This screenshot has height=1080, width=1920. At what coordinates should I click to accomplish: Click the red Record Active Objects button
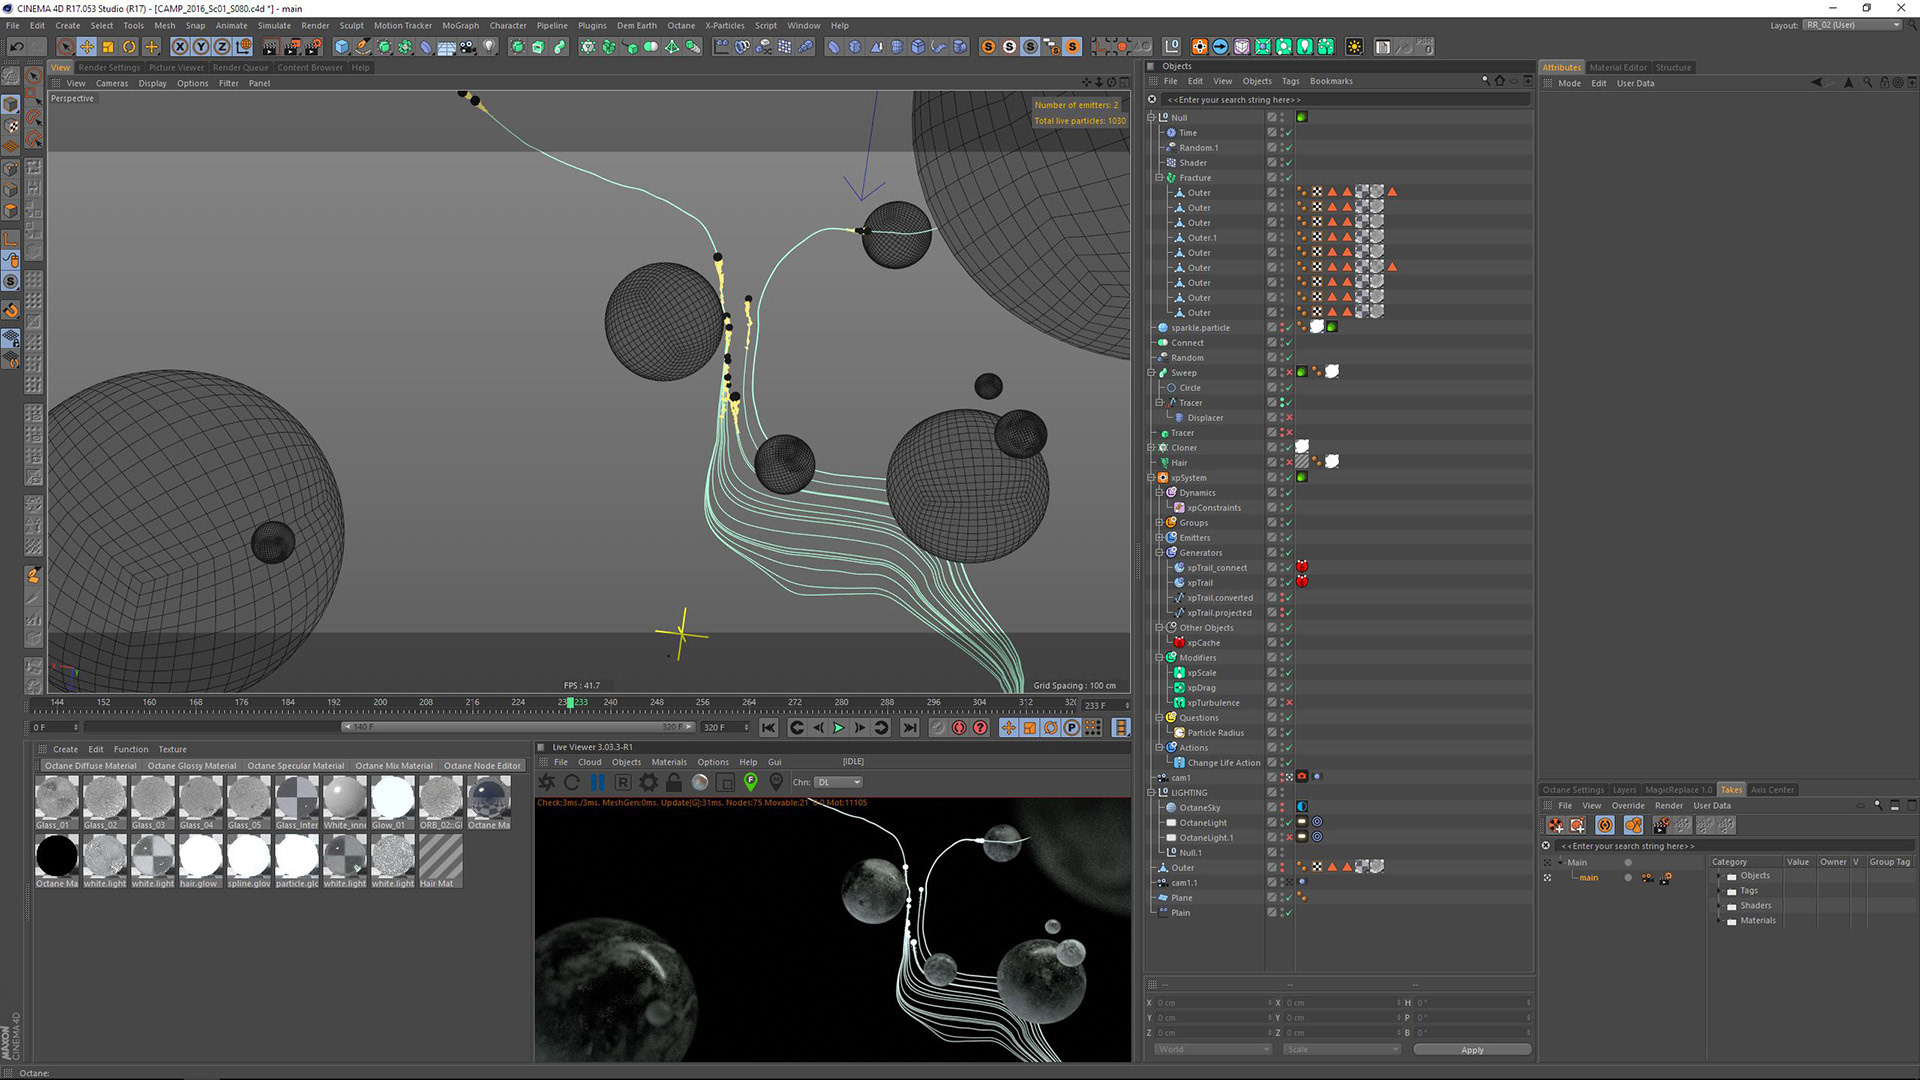click(937, 727)
